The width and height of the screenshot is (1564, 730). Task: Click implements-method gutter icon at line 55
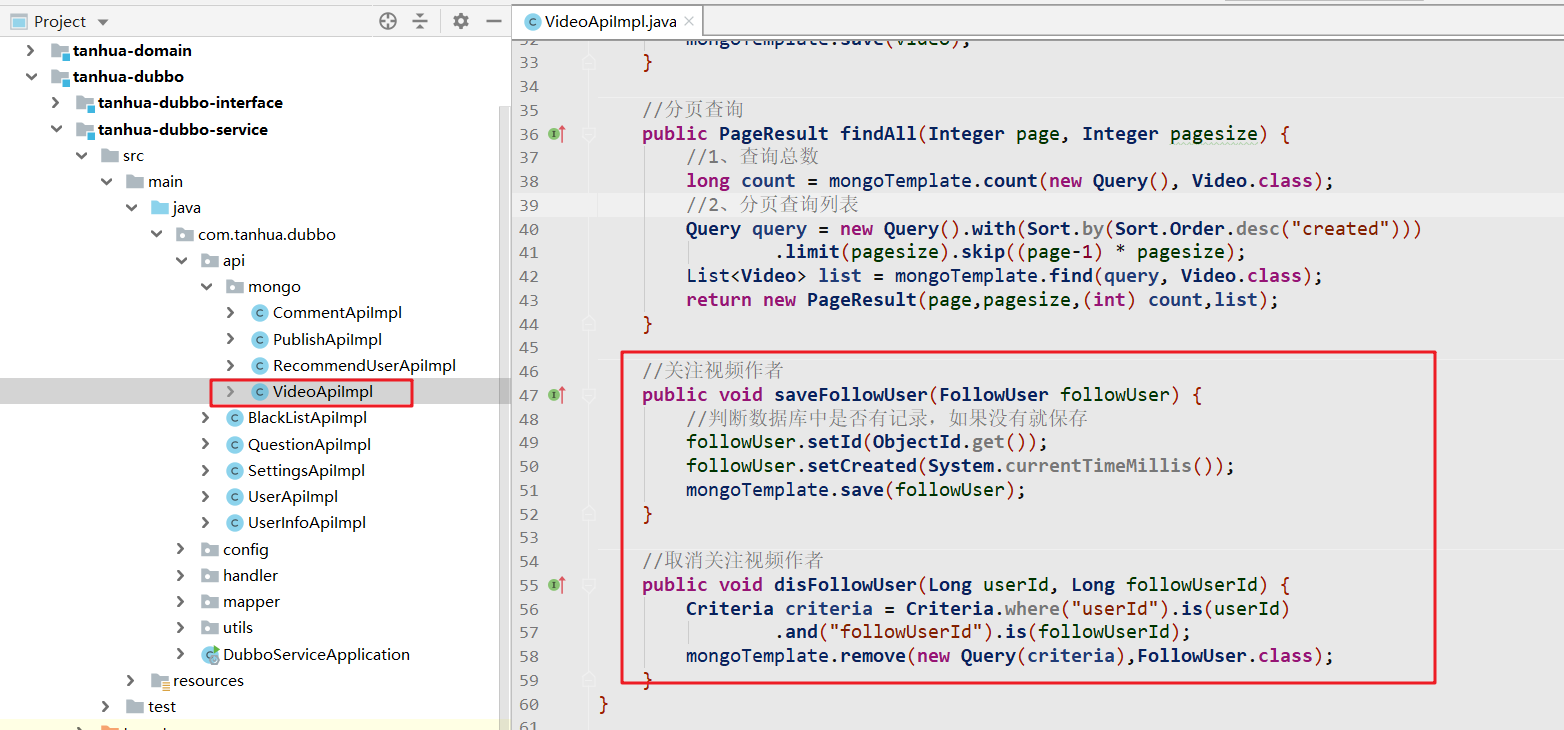click(x=557, y=584)
